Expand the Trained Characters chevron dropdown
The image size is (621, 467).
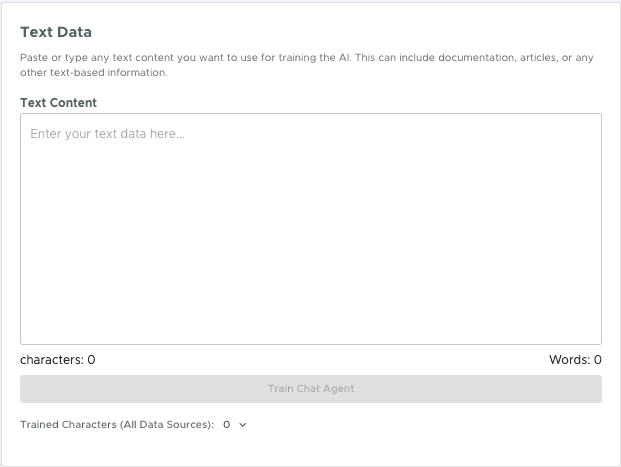(243, 425)
